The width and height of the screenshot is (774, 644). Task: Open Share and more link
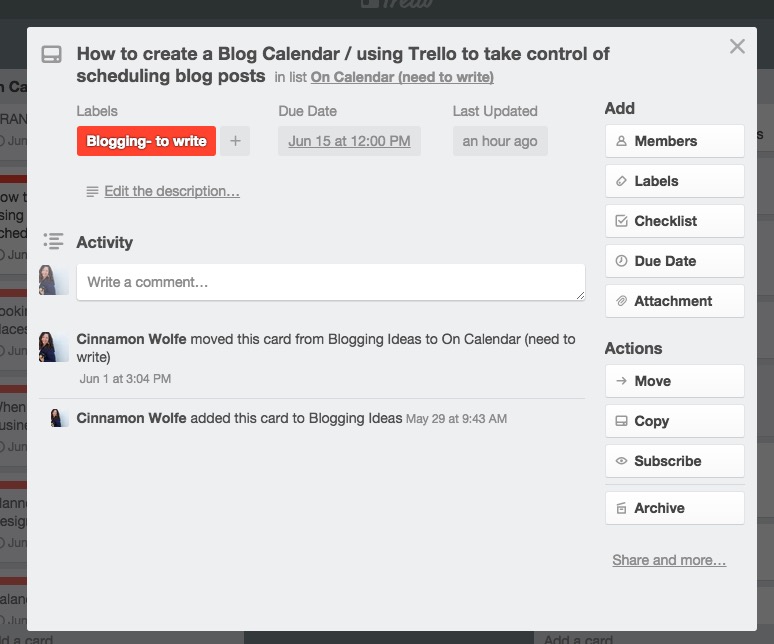click(669, 560)
